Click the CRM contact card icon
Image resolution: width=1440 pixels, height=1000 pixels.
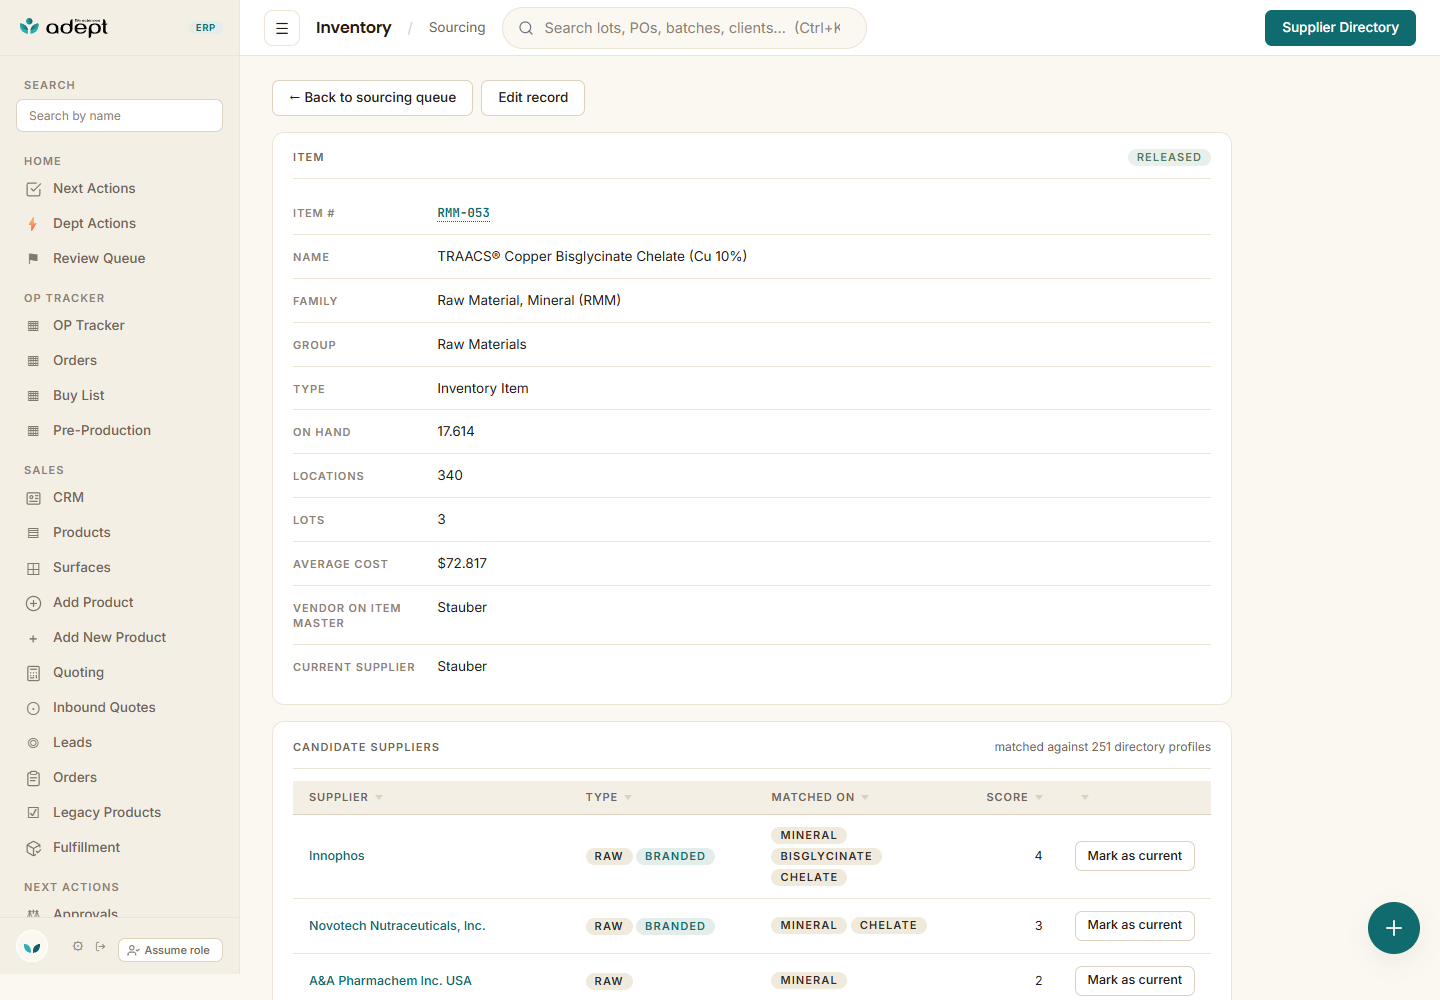(33, 498)
